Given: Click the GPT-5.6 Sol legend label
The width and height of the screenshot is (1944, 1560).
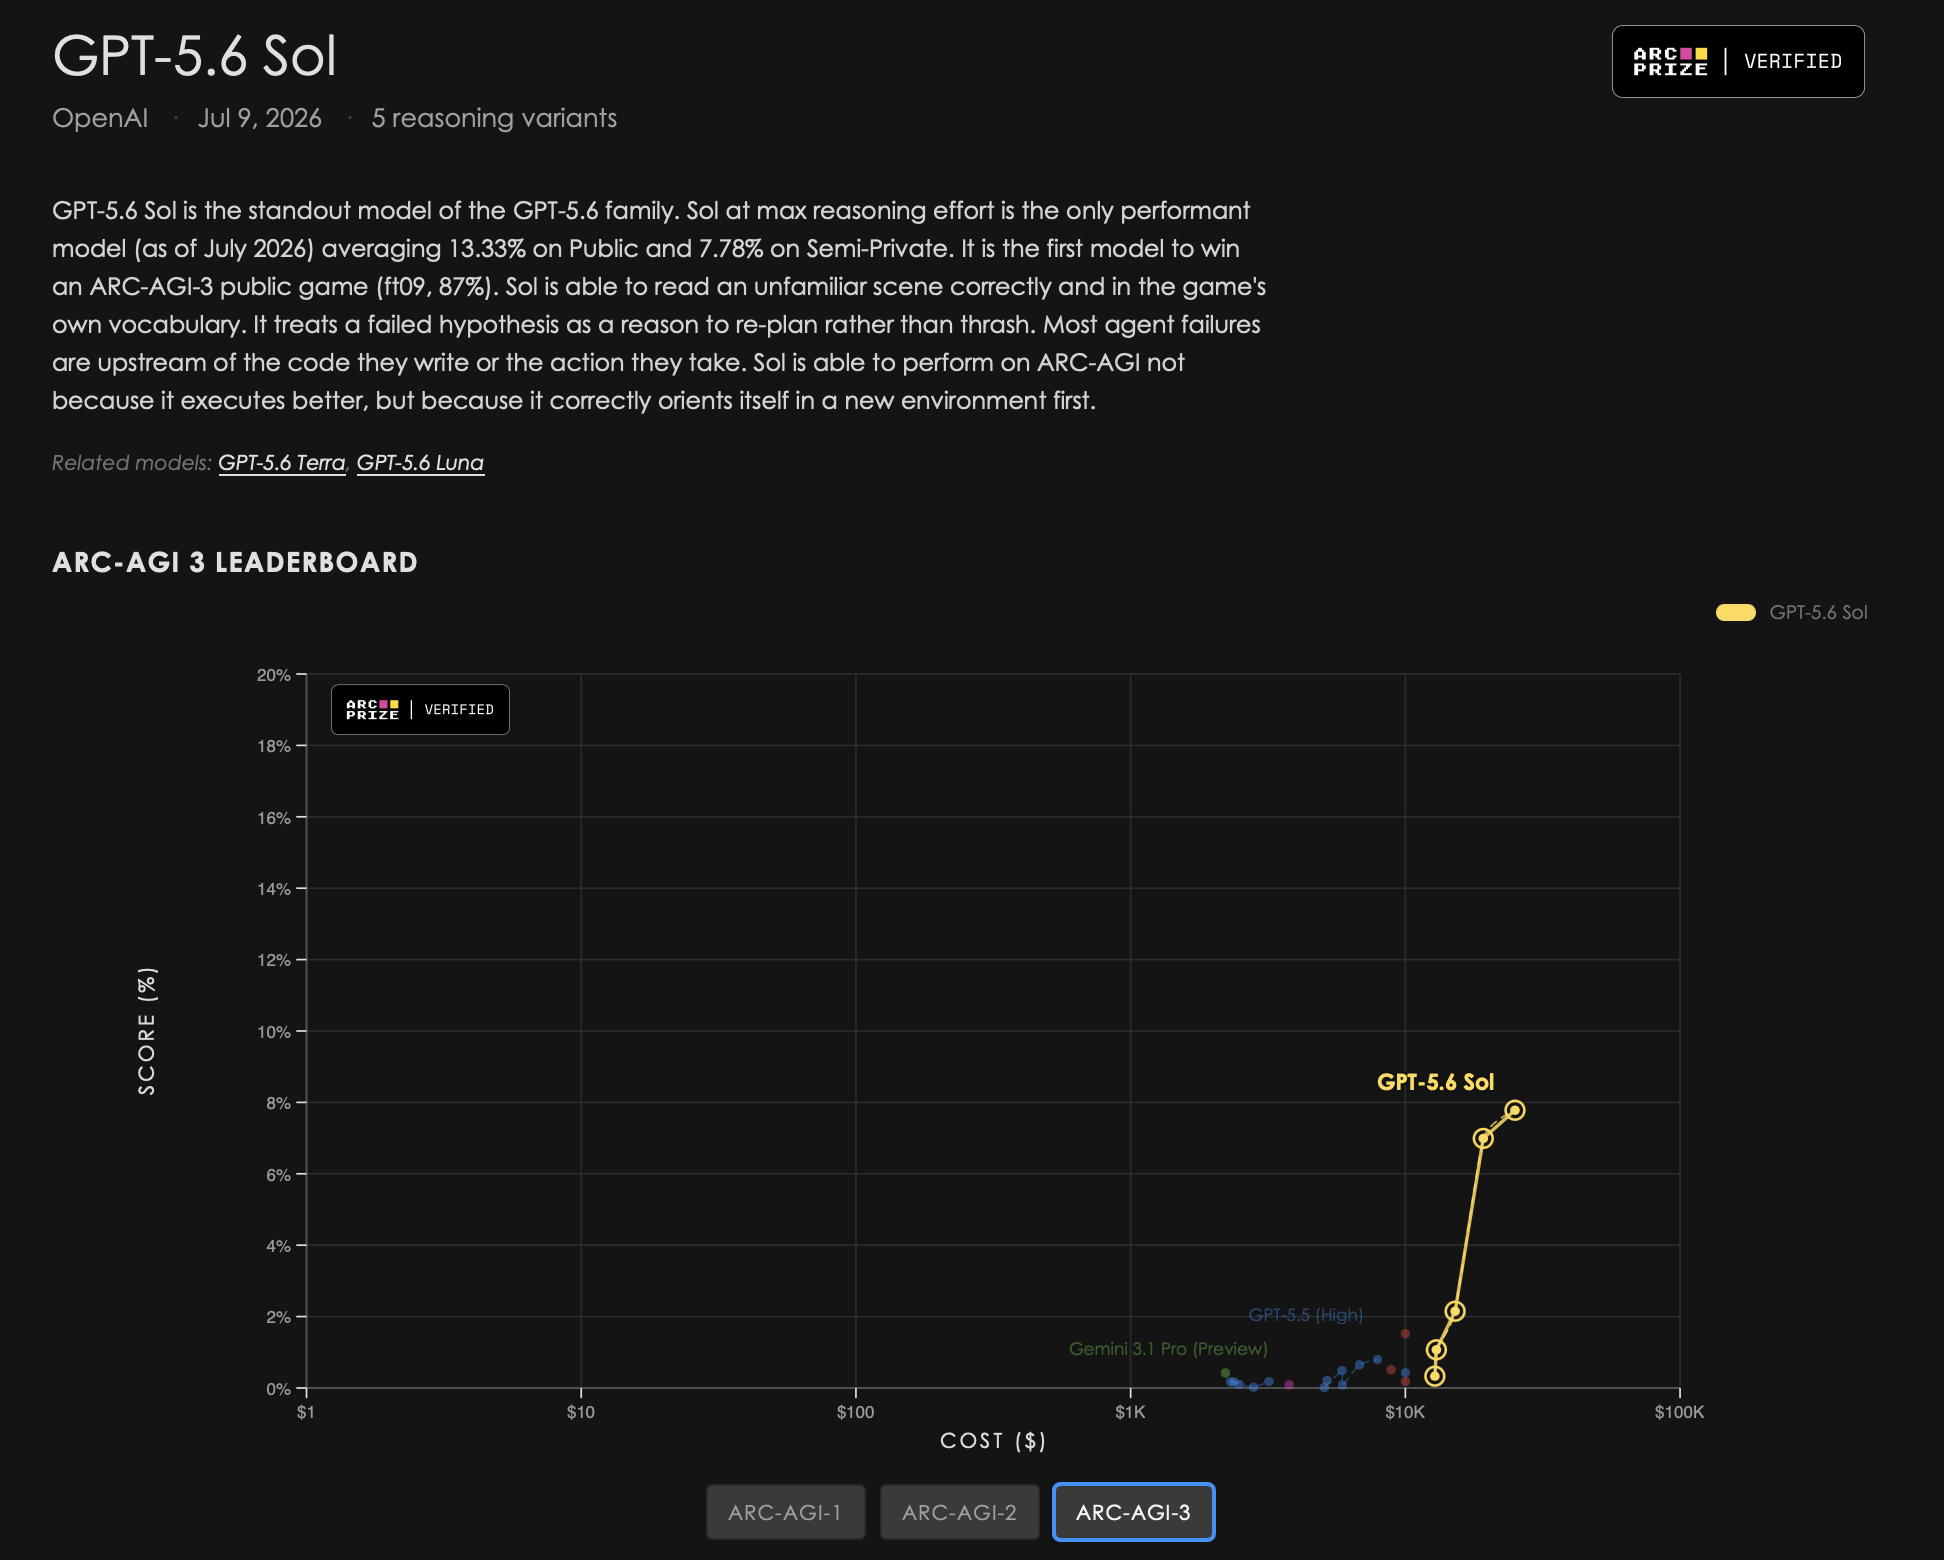Looking at the screenshot, I should click(1818, 612).
